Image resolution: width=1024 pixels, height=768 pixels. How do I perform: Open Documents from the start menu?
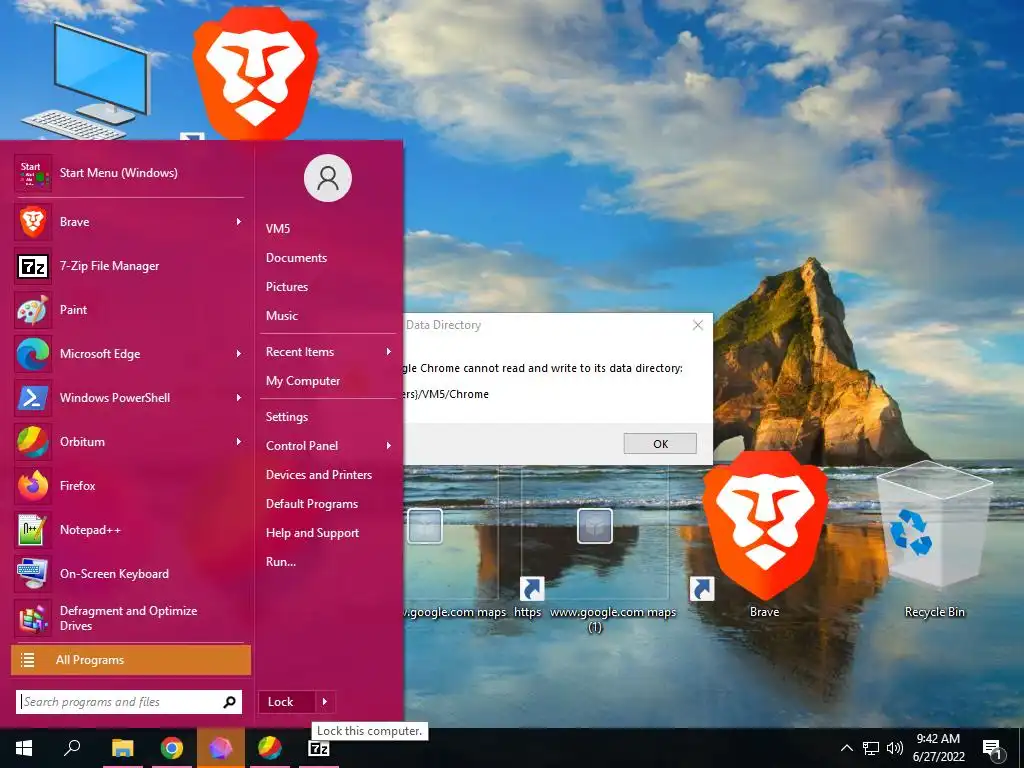(x=296, y=258)
